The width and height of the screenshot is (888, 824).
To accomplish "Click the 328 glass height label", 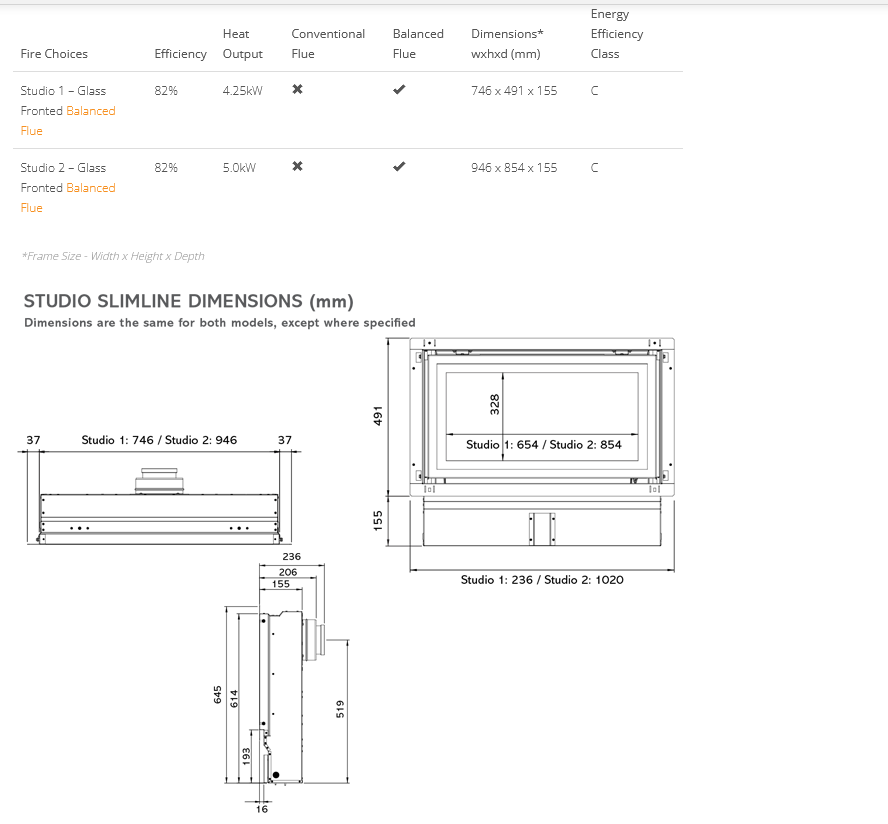I will [495, 403].
